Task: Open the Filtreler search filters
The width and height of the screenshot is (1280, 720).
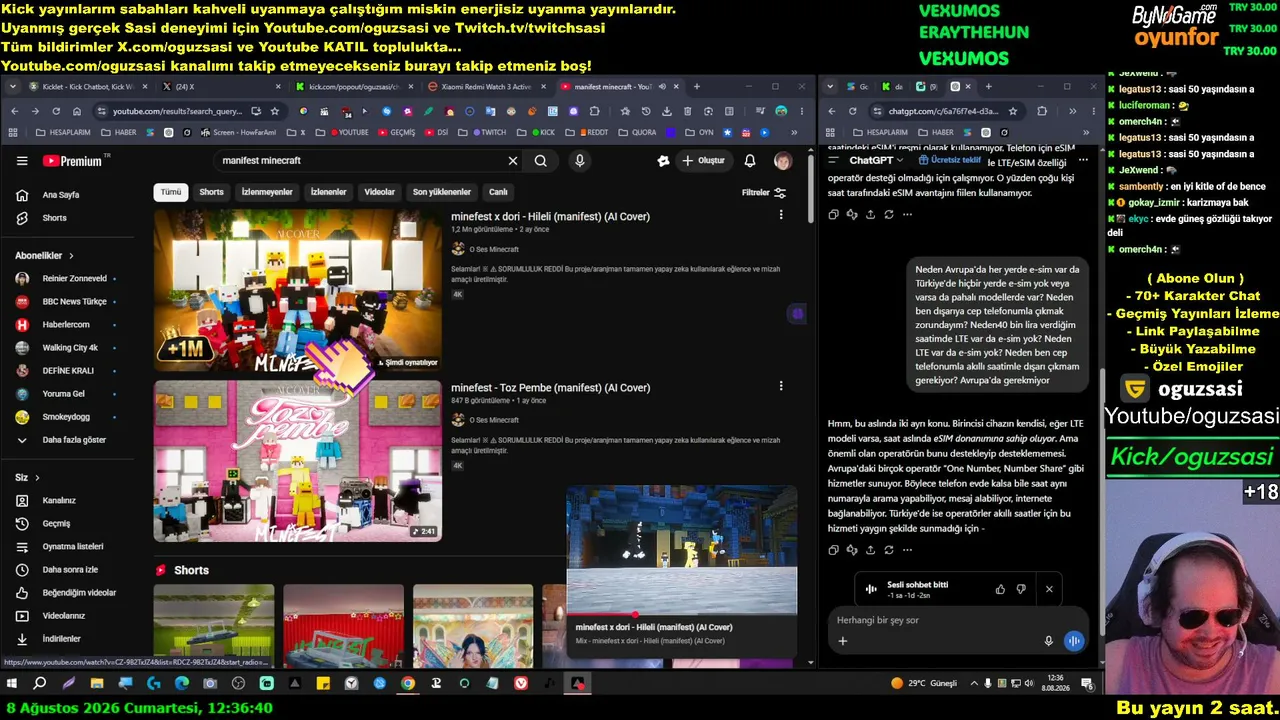Action: [764, 193]
